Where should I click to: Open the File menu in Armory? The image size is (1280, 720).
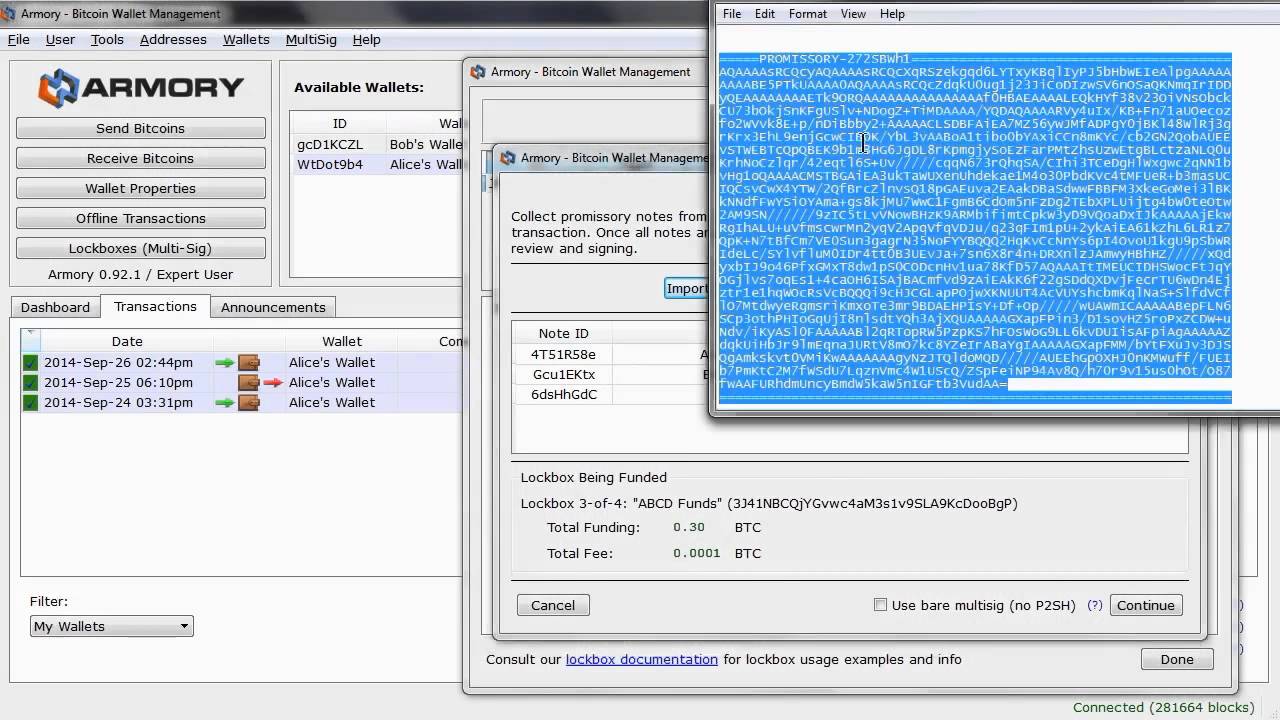pyautogui.click(x=18, y=40)
